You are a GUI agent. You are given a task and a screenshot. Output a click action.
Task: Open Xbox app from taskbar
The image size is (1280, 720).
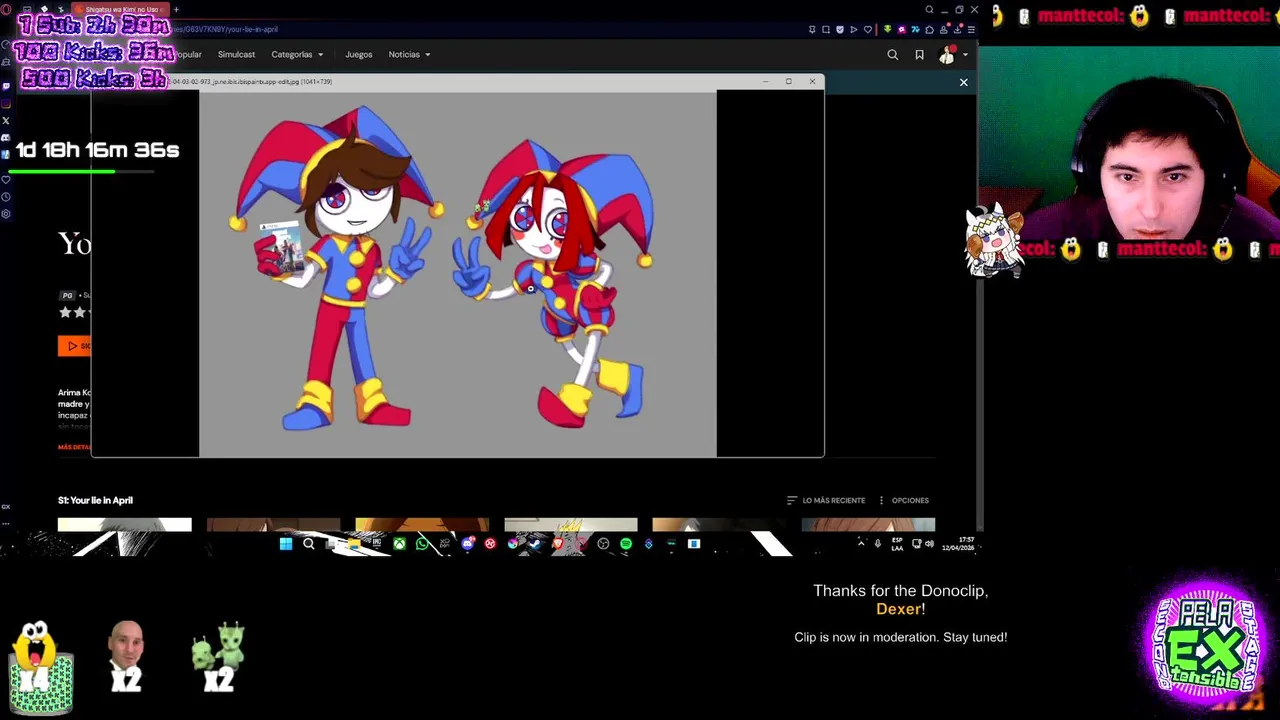pyautogui.click(x=399, y=544)
